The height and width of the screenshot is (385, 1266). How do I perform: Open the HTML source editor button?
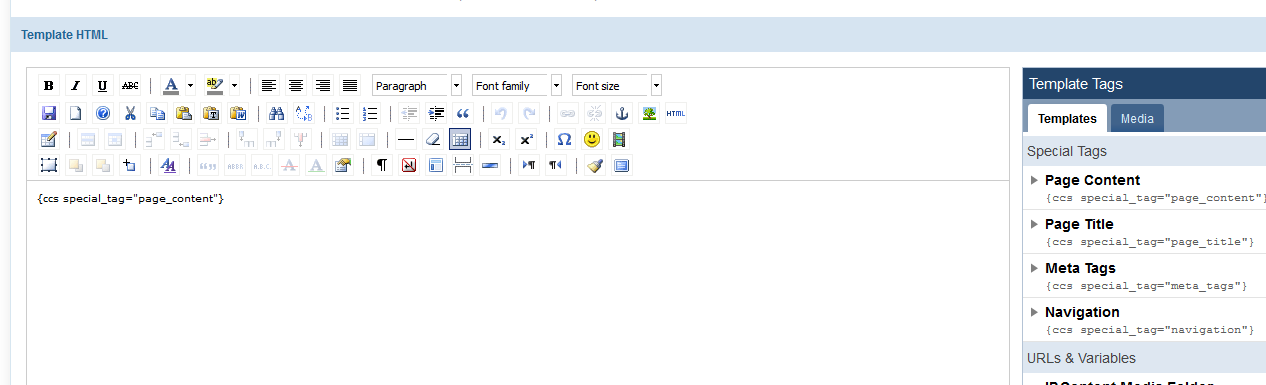pyautogui.click(x=676, y=113)
